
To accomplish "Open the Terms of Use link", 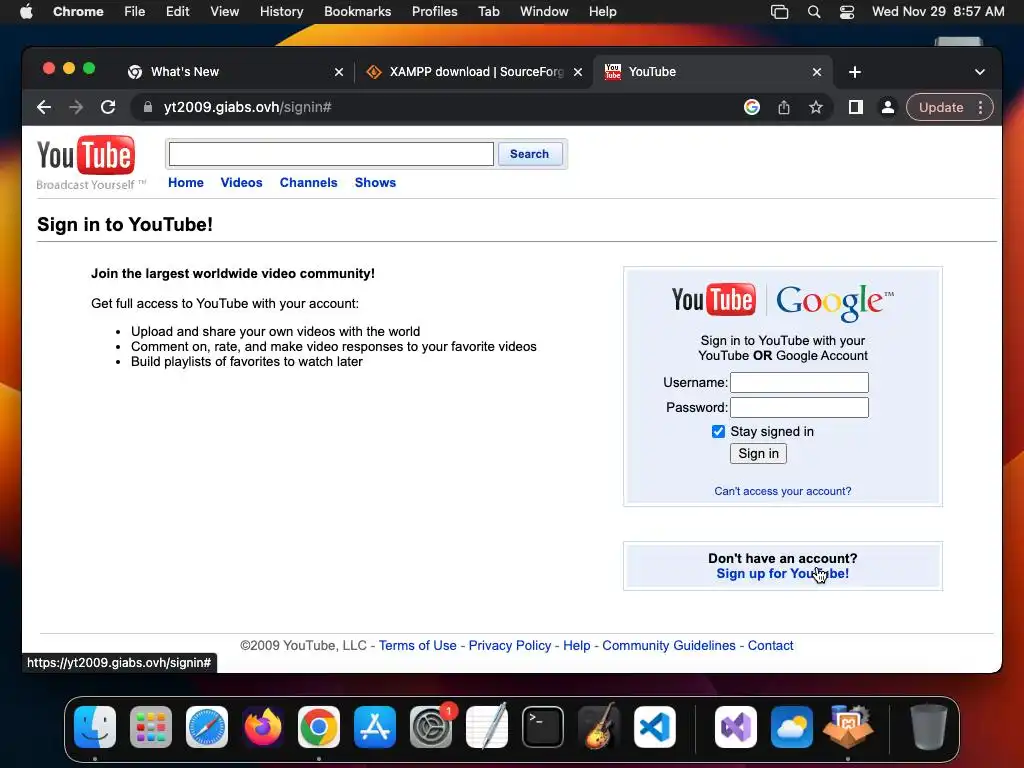I will pos(418,645).
